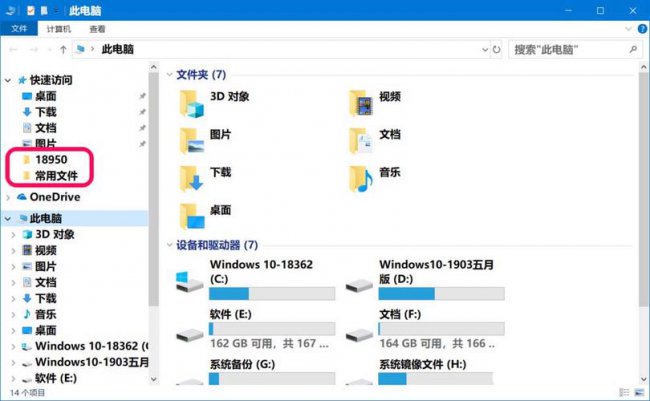650x401 pixels.
Task: Expand the 3D 对象 node in sidebar
Action: [14, 235]
